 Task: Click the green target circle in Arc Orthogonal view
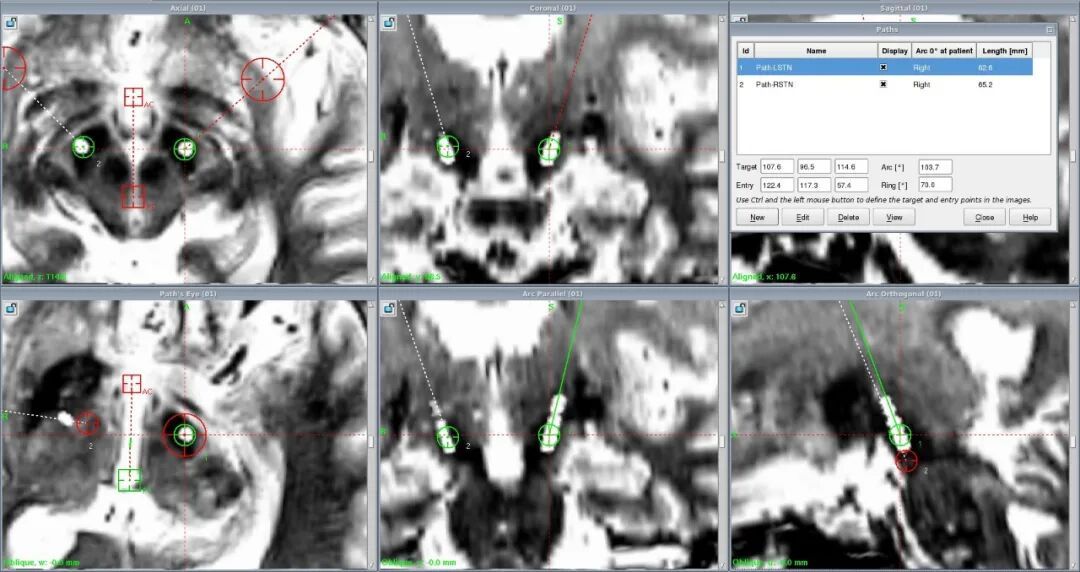tap(900, 436)
